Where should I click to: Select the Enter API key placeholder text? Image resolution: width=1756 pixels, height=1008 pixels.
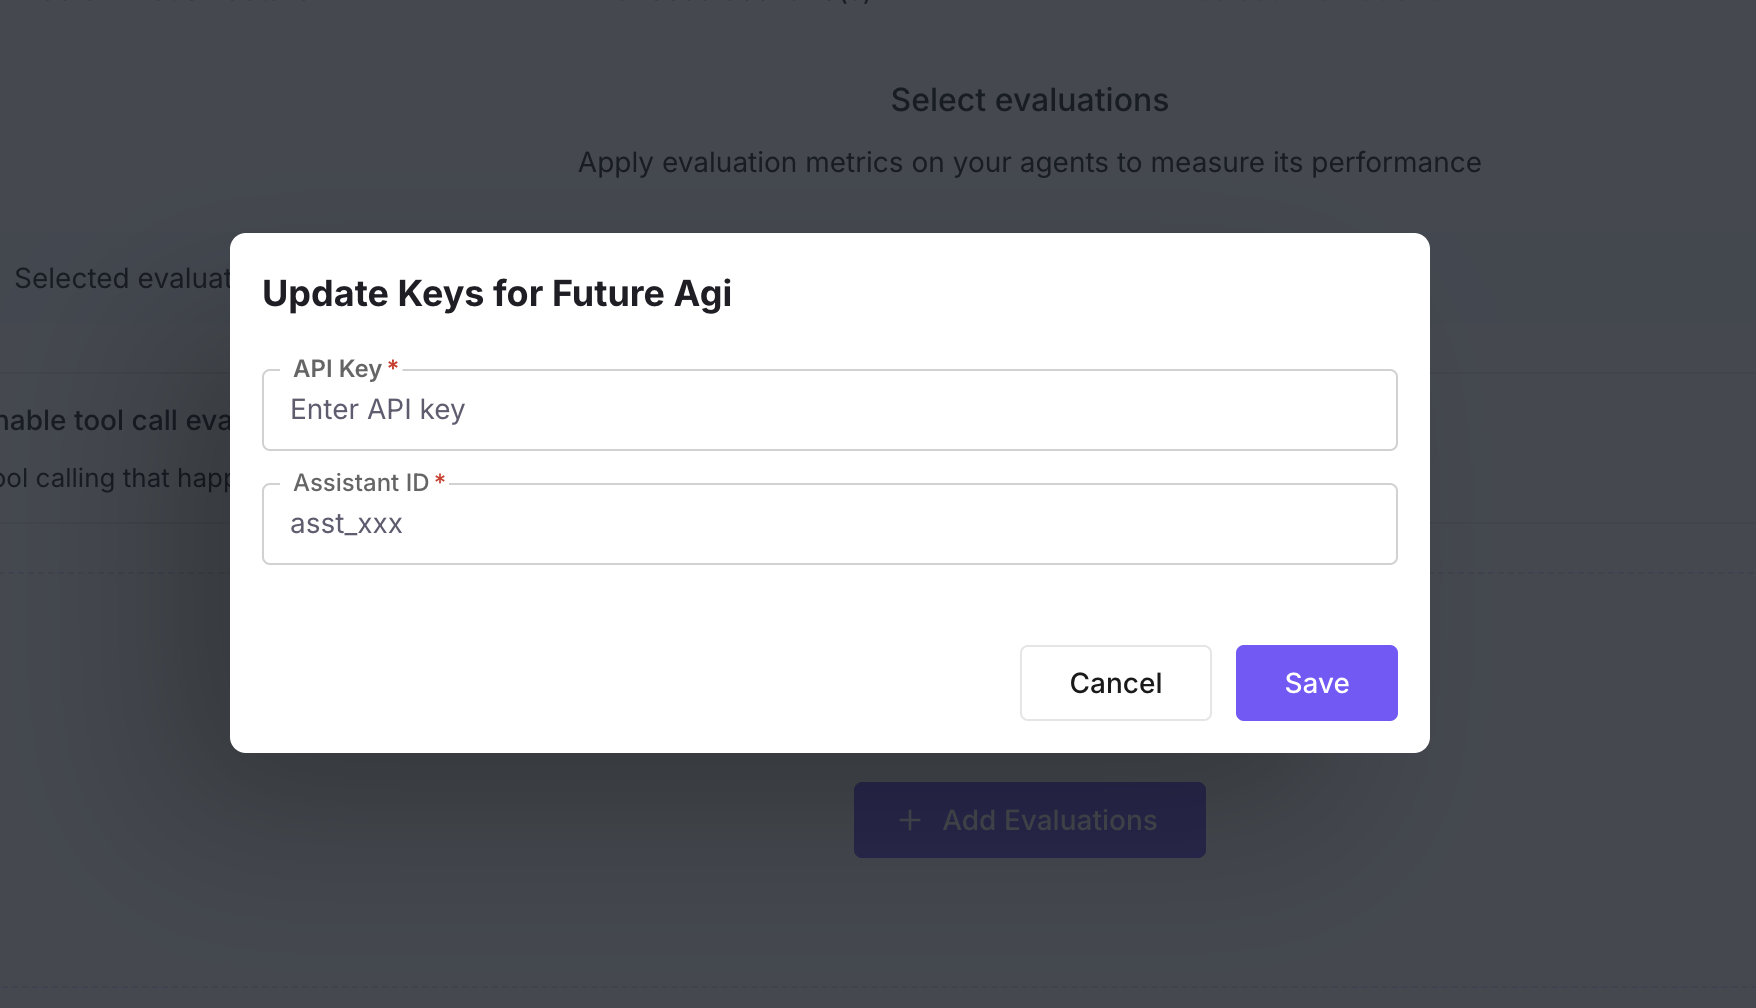point(377,409)
